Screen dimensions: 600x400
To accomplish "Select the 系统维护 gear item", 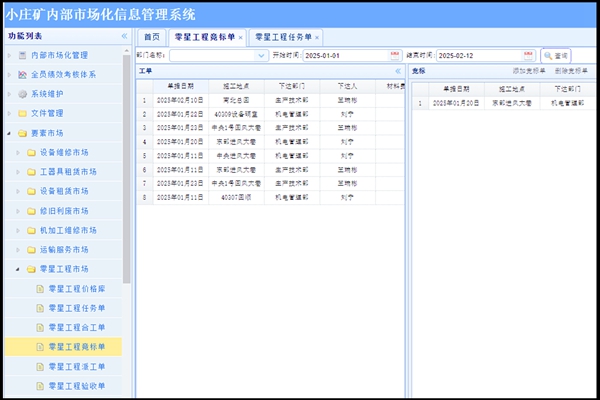I will pyautogui.click(x=46, y=94).
